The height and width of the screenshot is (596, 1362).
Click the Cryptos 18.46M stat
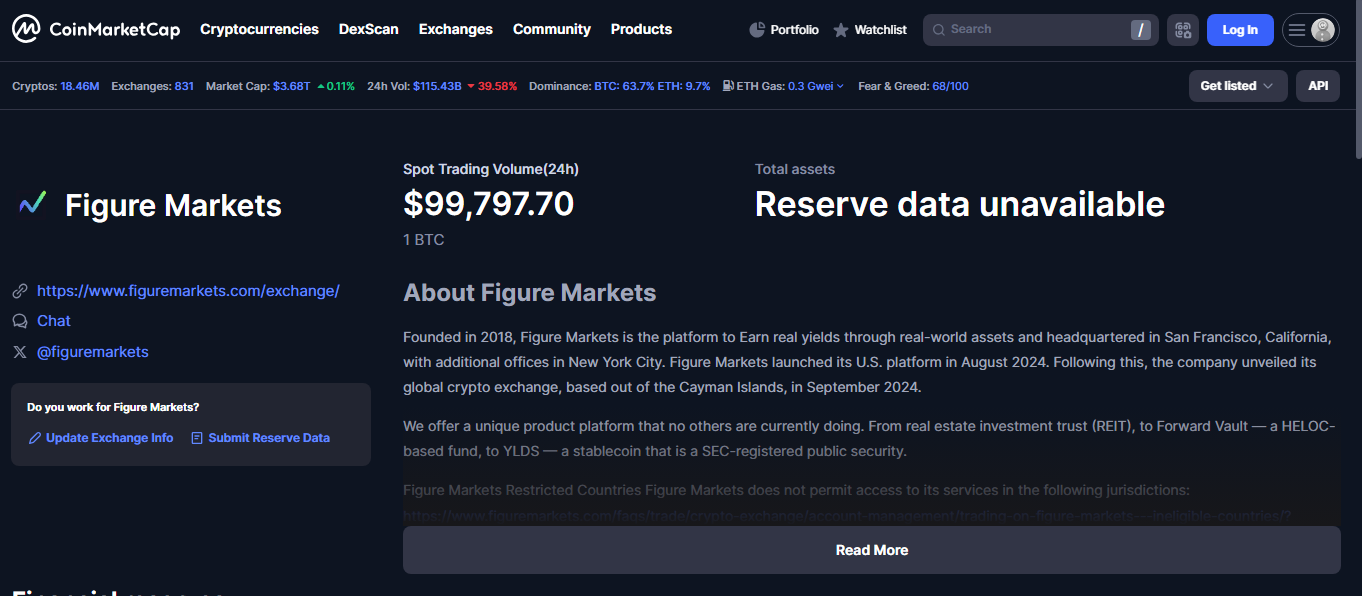(x=56, y=86)
